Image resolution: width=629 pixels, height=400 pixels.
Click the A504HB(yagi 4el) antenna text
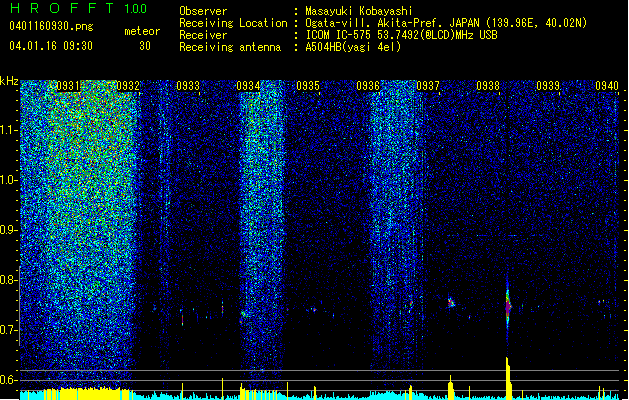pos(353,47)
